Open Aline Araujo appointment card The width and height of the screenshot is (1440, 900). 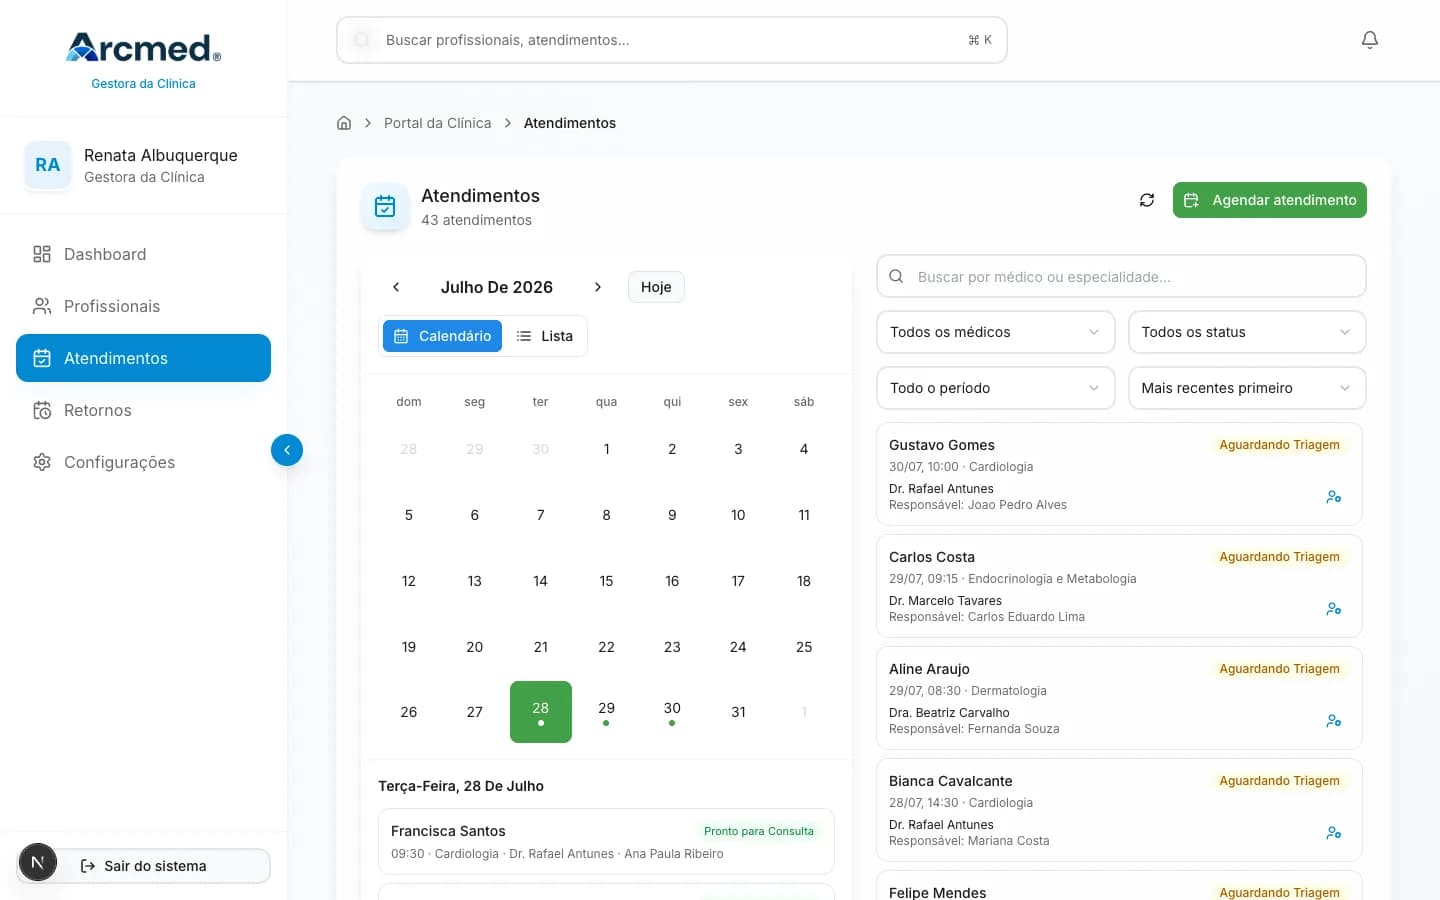pyautogui.click(x=1119, y=698)
